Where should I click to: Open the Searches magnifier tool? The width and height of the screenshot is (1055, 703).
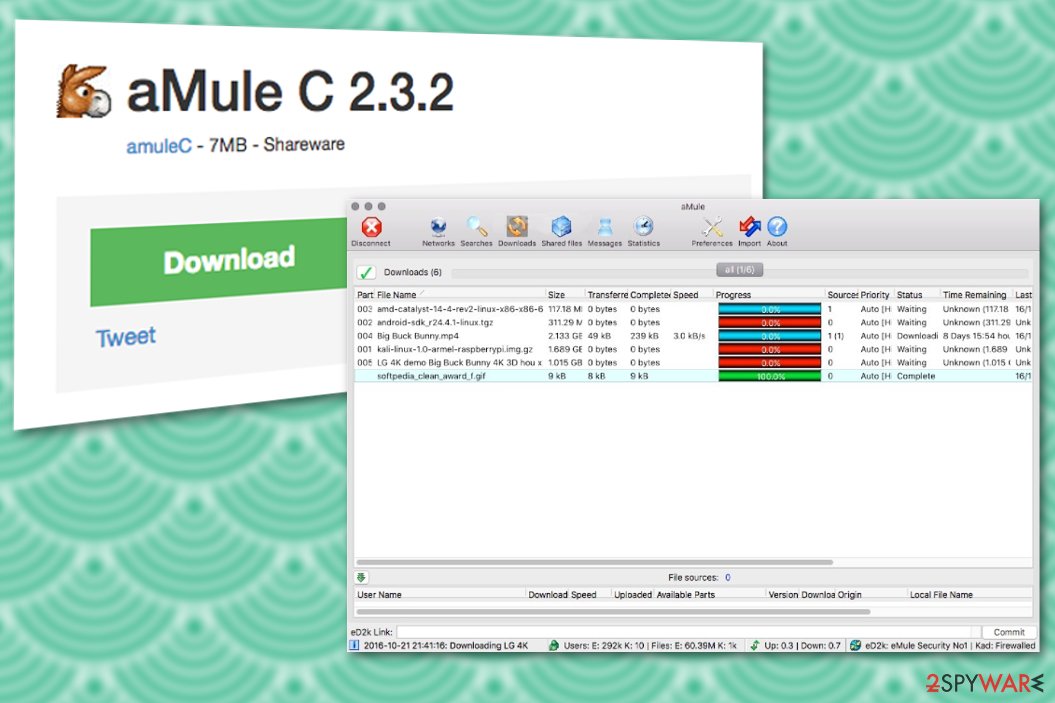click(476, 231)
